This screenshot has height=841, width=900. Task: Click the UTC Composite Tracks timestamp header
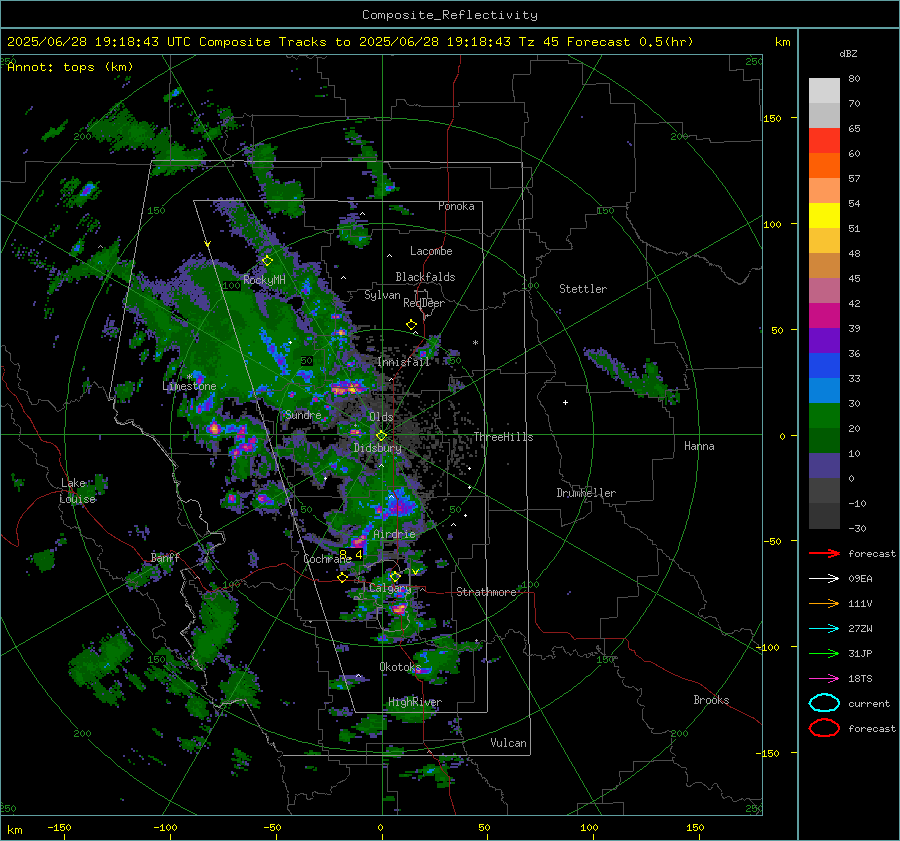point(350,42)
